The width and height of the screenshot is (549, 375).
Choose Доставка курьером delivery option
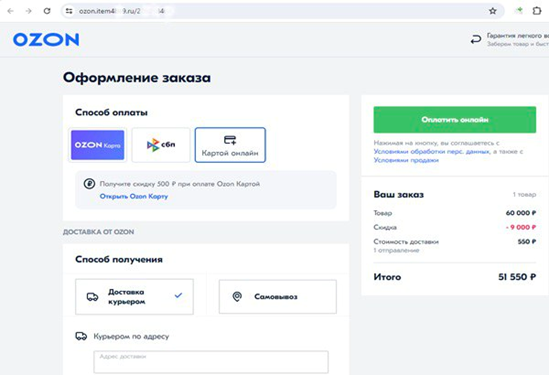click(134, 297)
